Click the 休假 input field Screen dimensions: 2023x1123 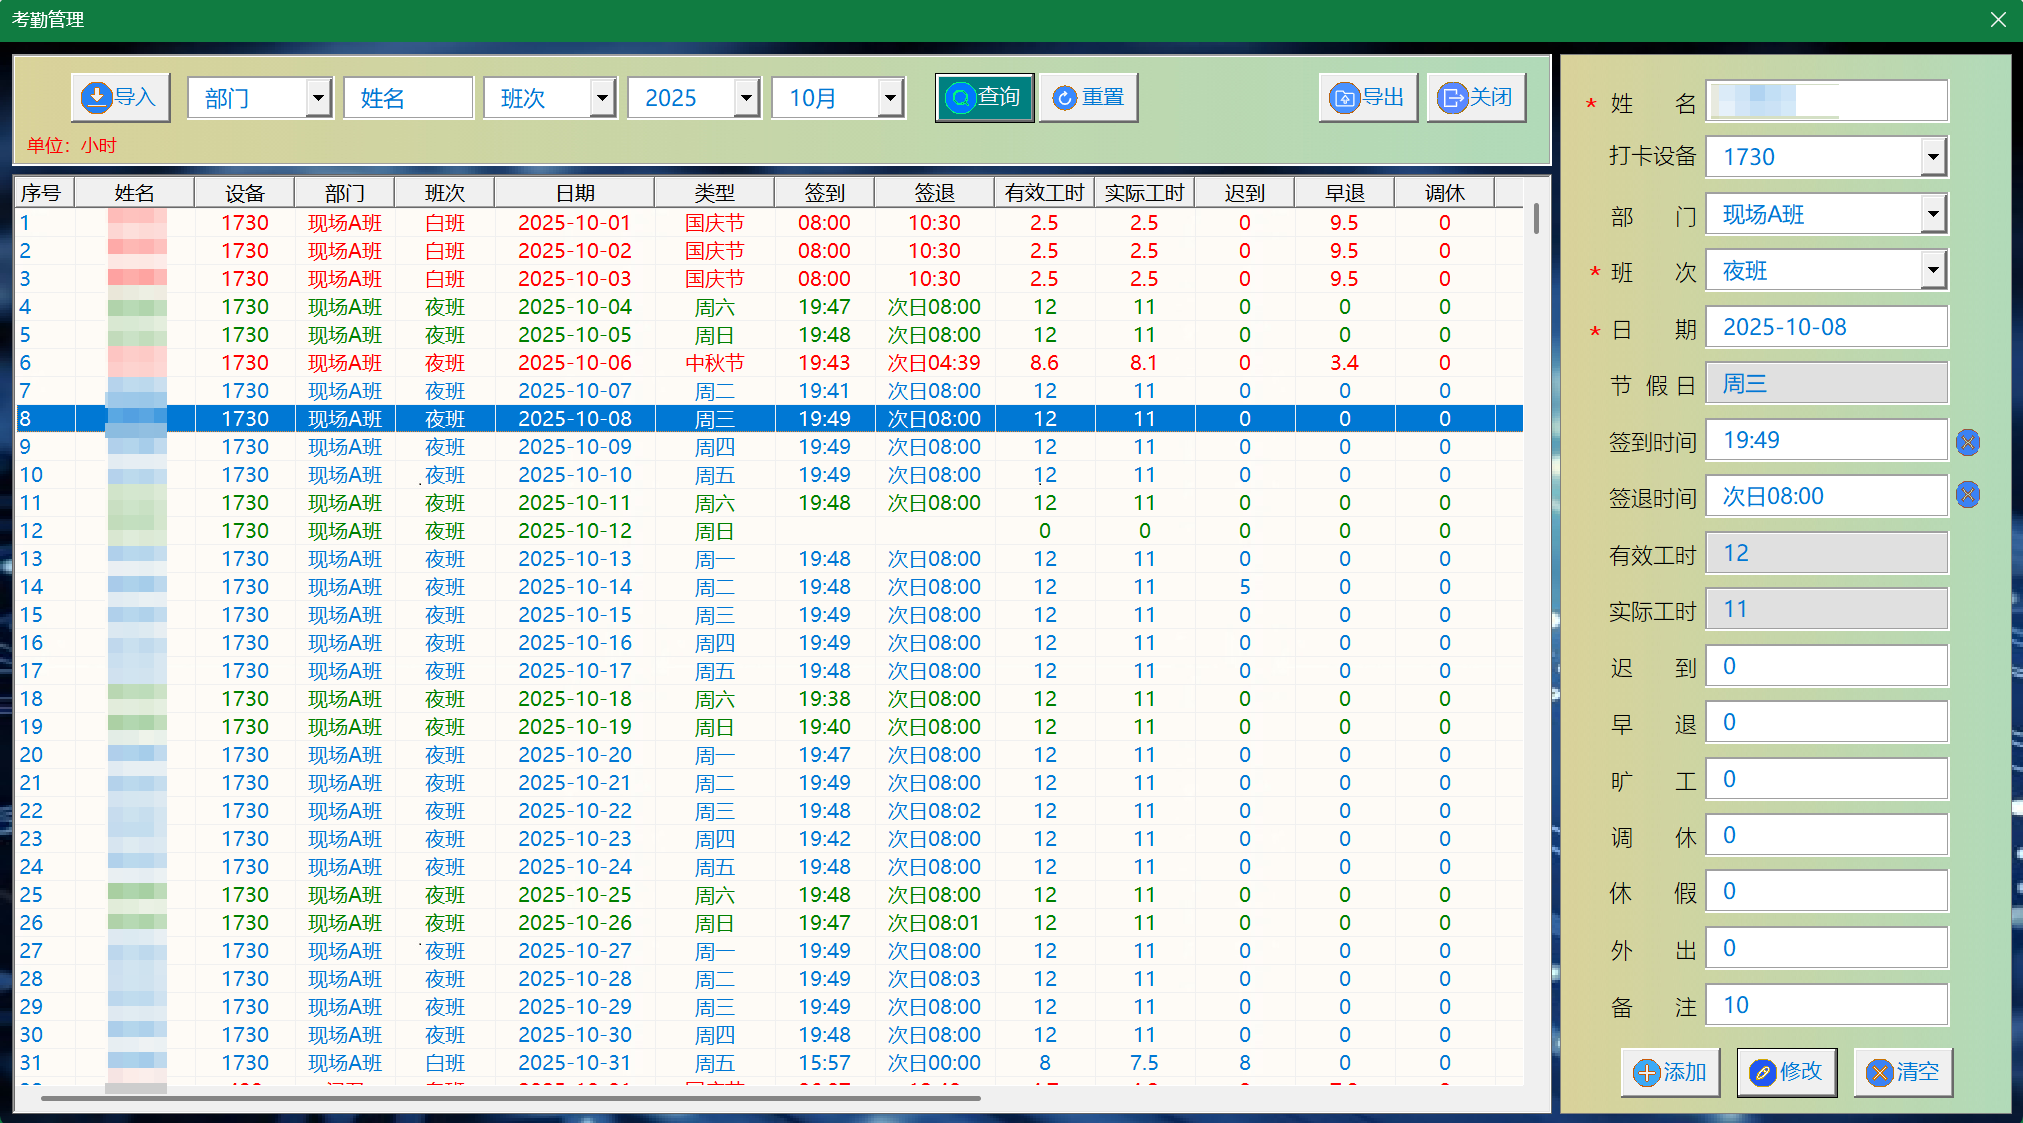(1827, 891)
